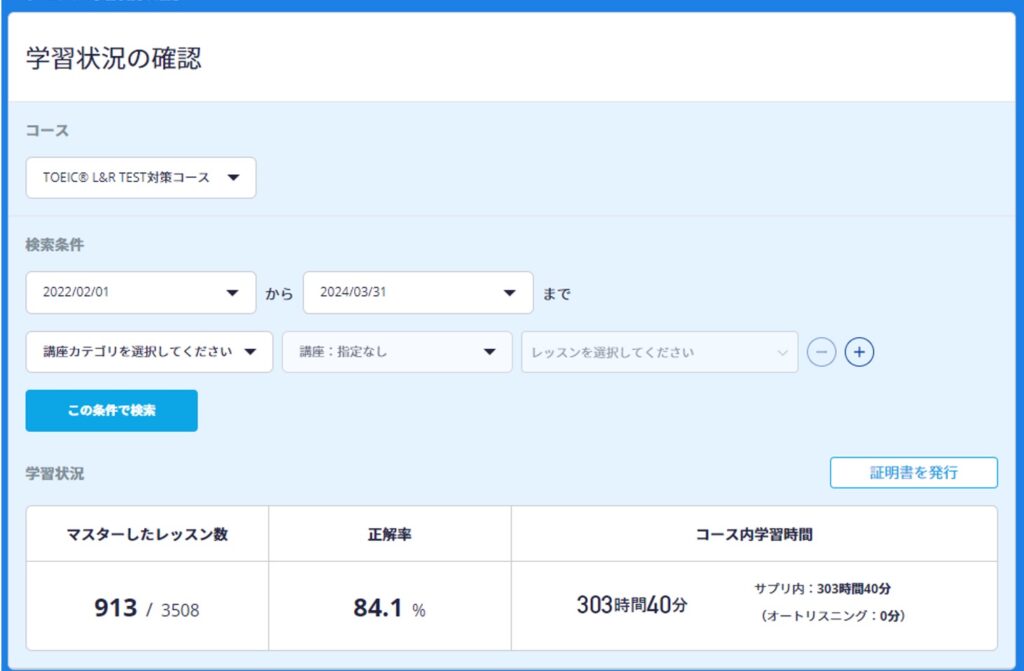Screen dimensions: 1024x671
Task: Open the TOEIC L&R TEST対策コース course dropdown
Action: coord(141,178)
